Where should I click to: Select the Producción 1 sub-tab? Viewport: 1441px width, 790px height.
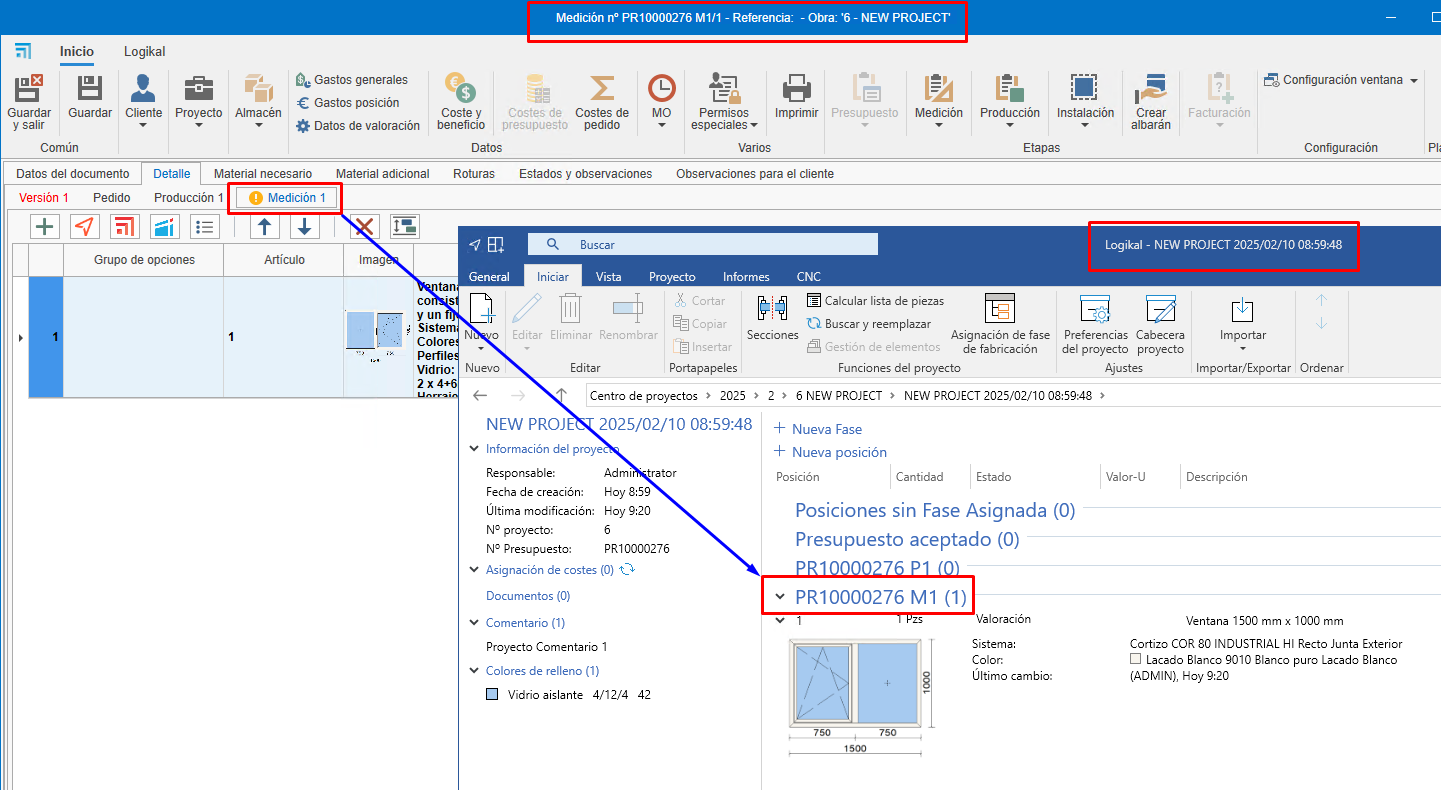pyautogui.click(x=189, y=198)
